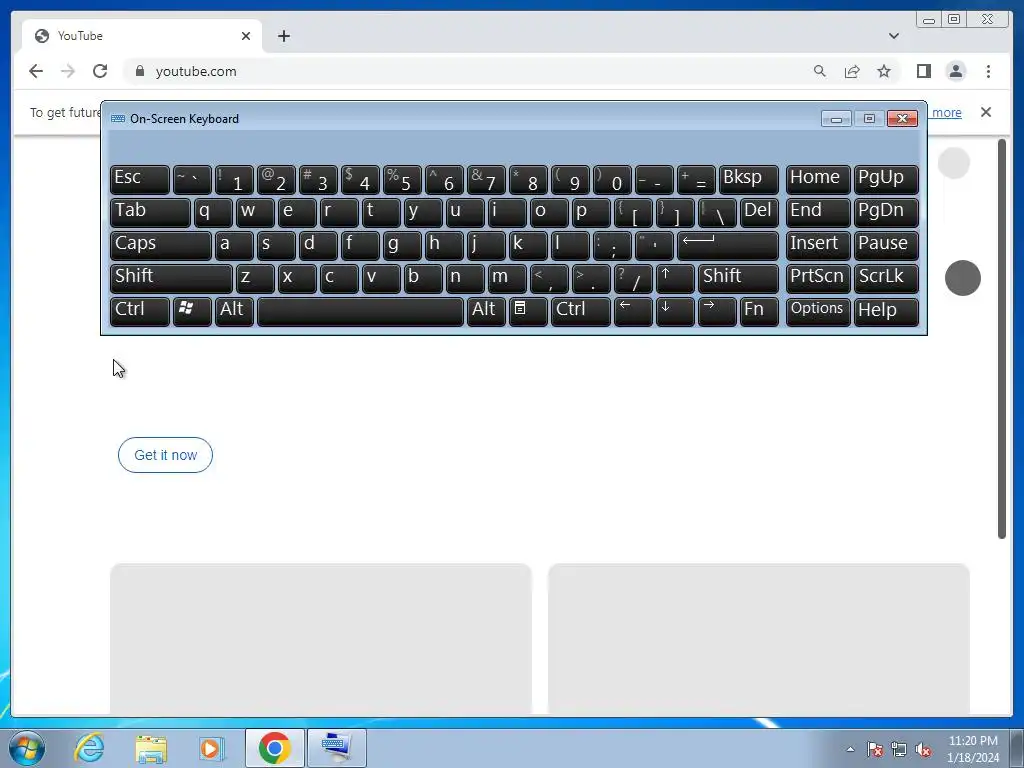Launch Internet Explorer from taskbar

[89, 748]
